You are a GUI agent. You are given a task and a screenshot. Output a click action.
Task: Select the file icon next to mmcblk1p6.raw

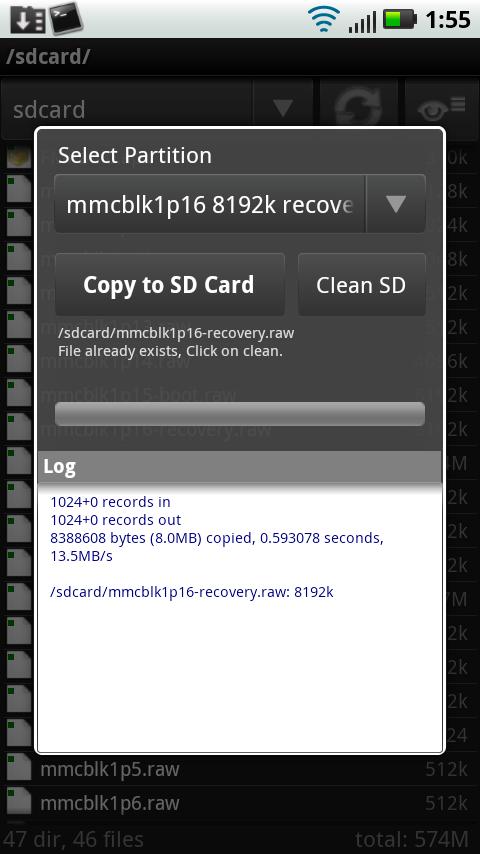click(x=19, y=803)
